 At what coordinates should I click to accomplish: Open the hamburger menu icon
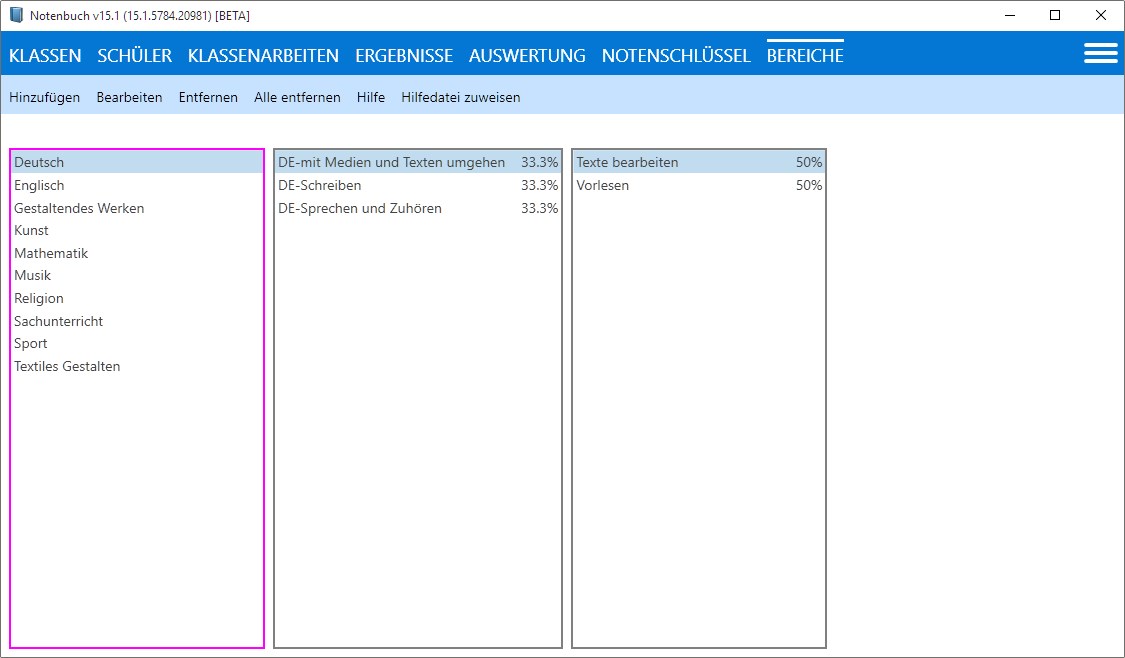tap(1100, 54)
